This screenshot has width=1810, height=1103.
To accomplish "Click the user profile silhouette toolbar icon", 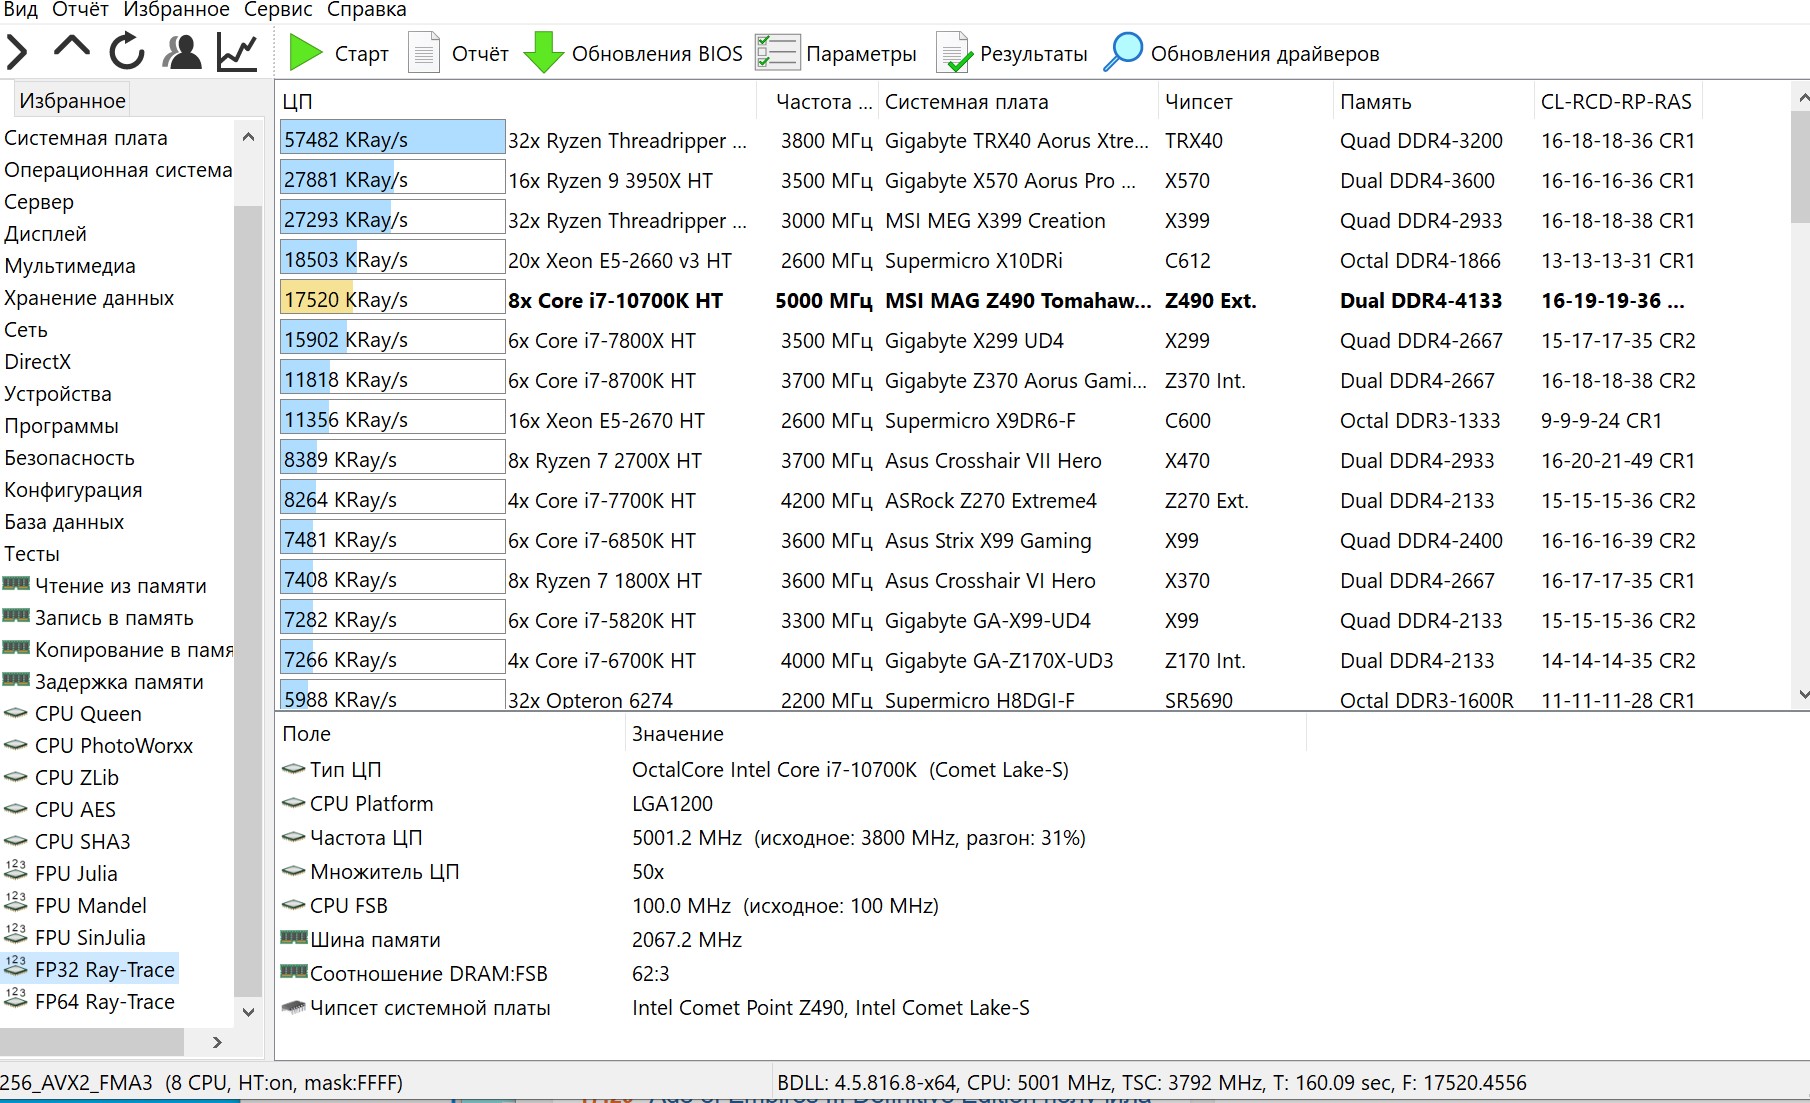I will [182, 52].
